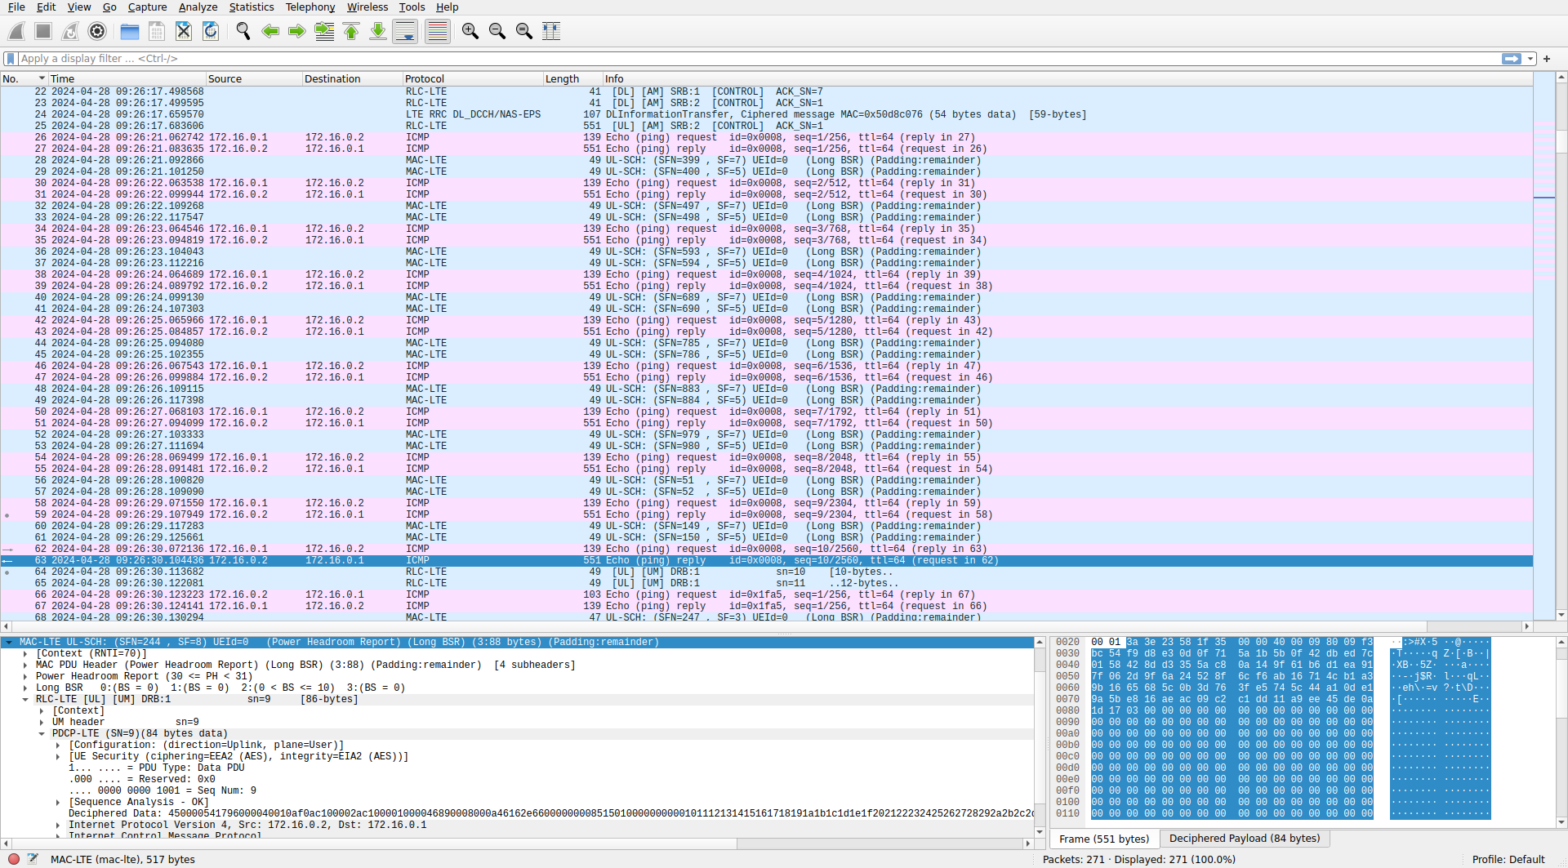Manage saved filter bookmarks
This screenshot has width=1568, height=868.
click(10, 59)
